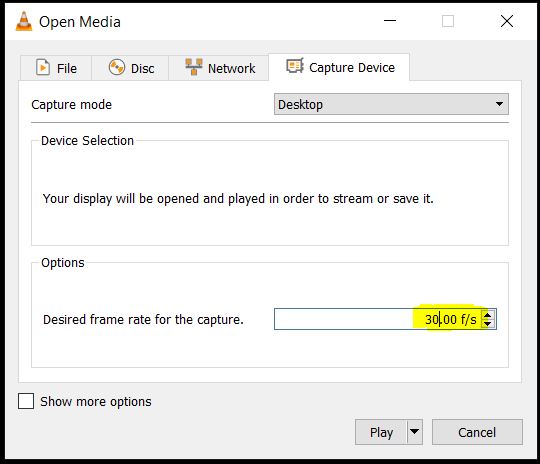Viewport: 540px width, 464px height.
Task: Switch to the File tab
Action: 56,68
